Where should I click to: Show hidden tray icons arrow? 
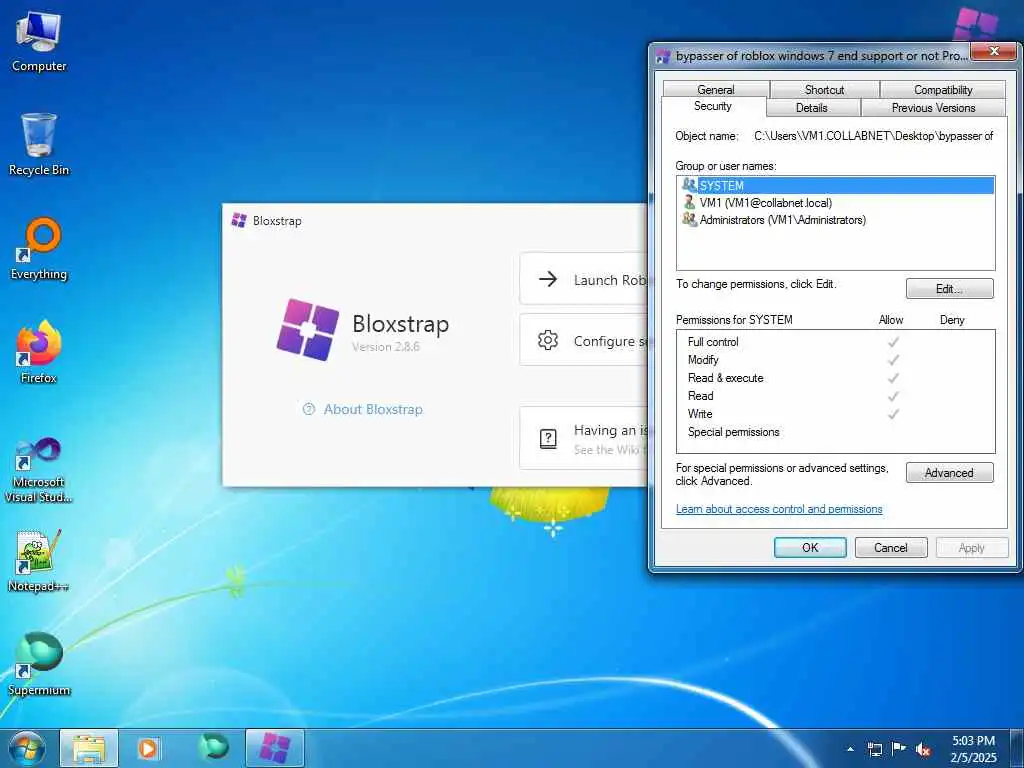[850, 749]
